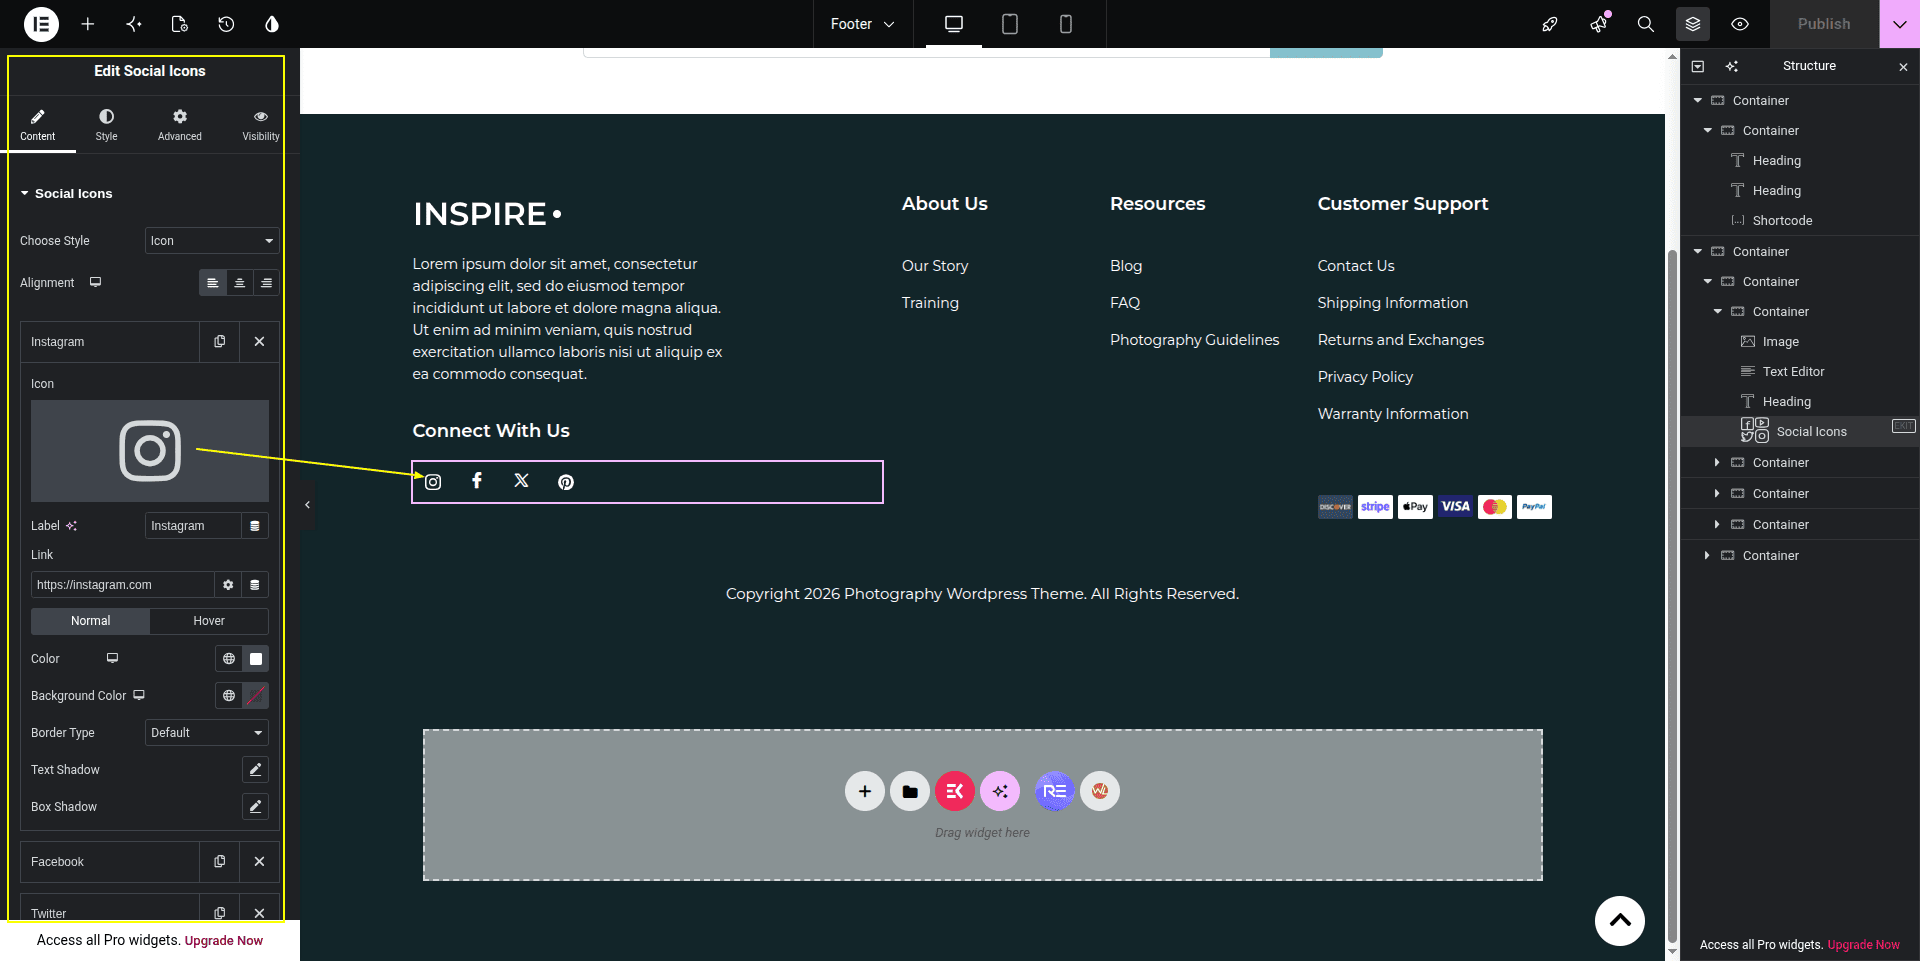The height and width of the screenshot is (961, 1920).
Task: Click the Elementor logo menu icon
Action: point(41,24)
